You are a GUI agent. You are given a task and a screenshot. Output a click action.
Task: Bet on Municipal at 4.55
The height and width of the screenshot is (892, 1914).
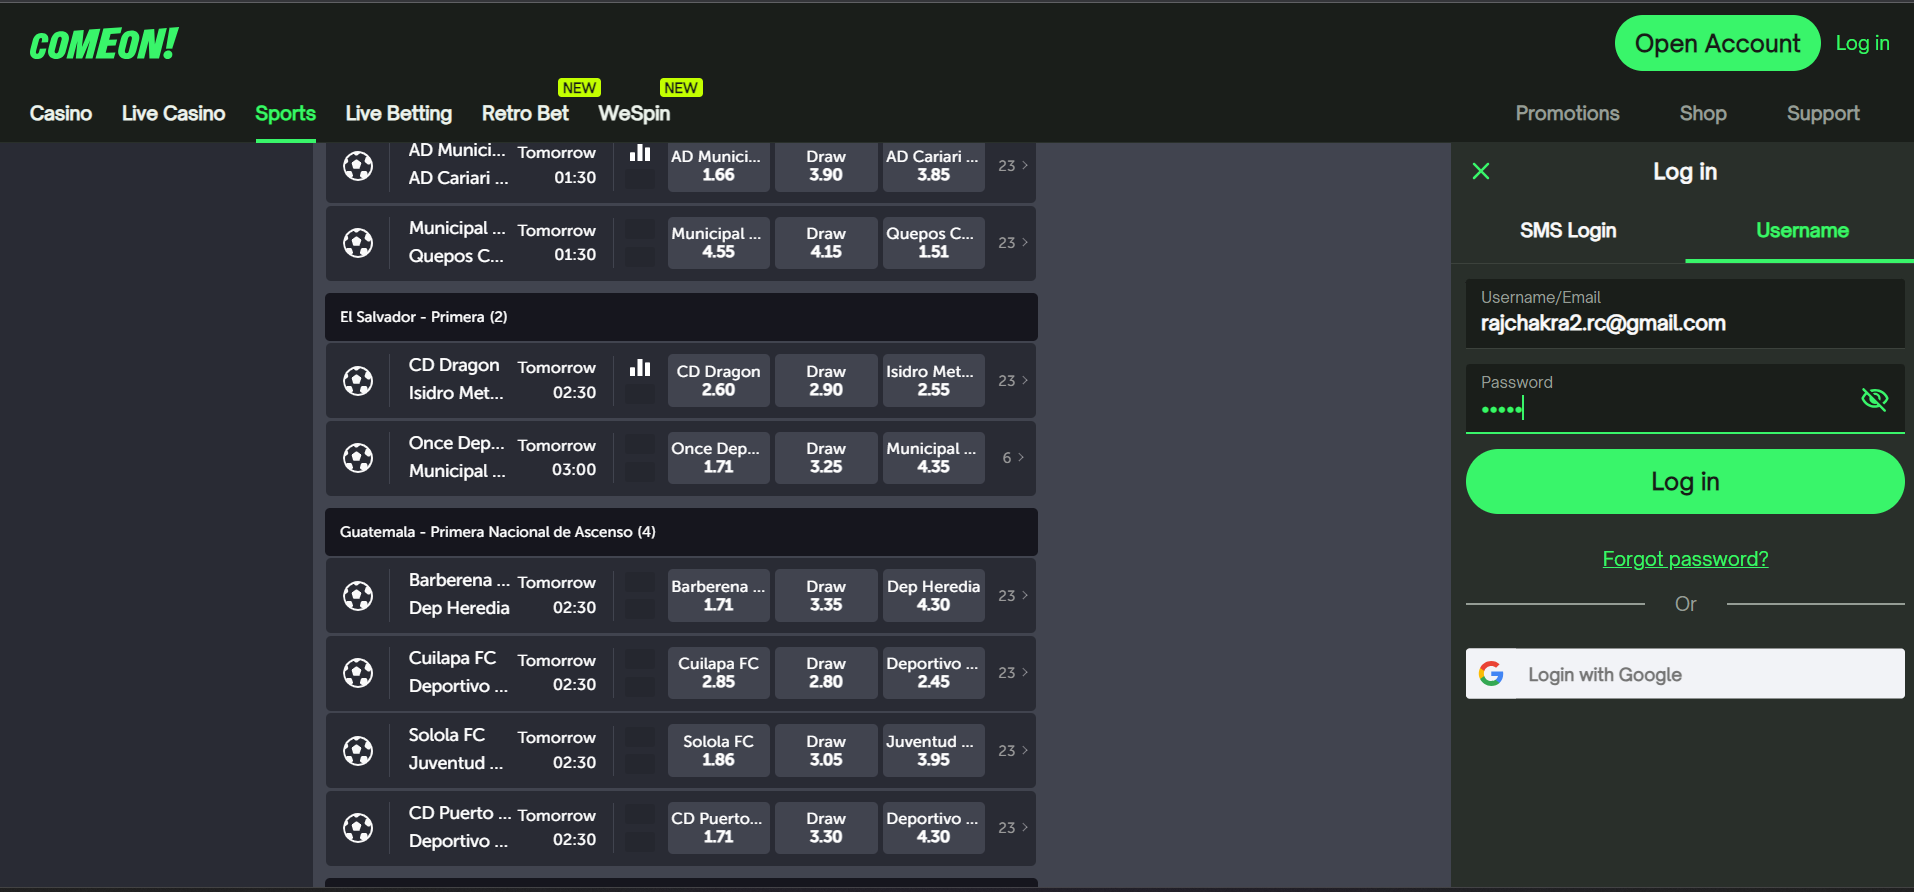[x=718, y=242]
